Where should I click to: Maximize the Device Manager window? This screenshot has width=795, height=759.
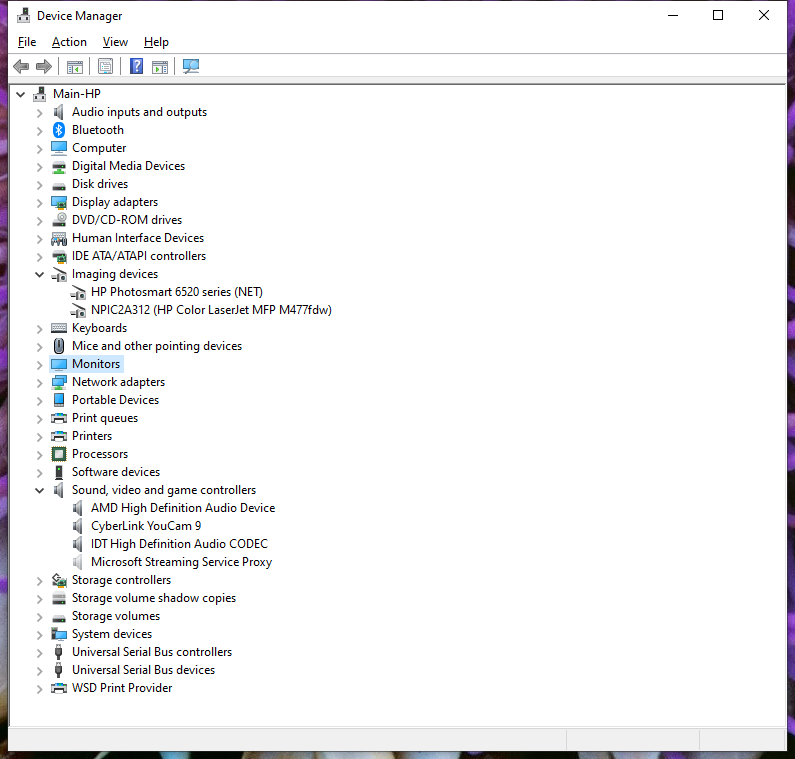point(718,16)
